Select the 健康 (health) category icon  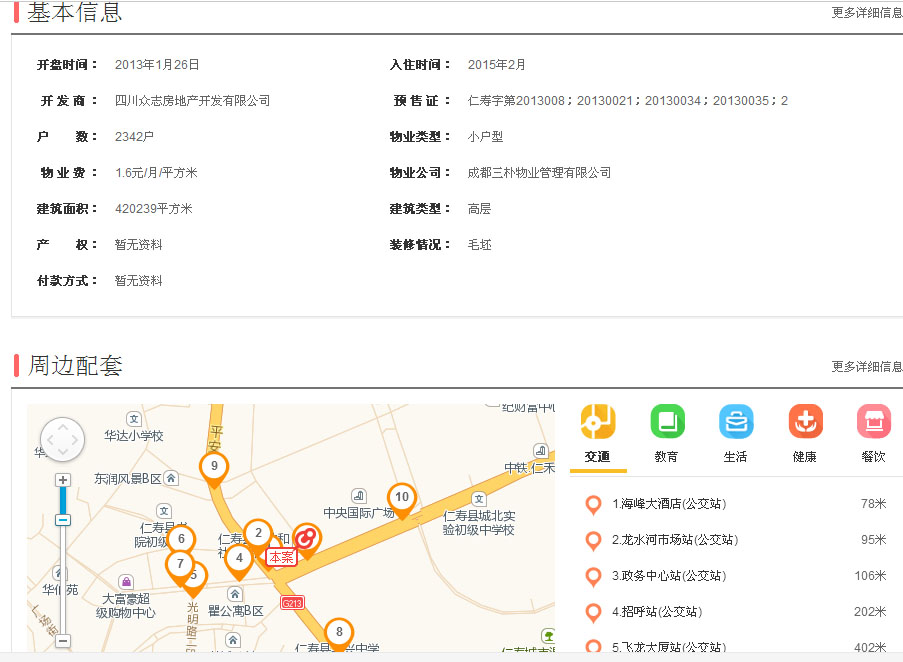[x=805, y=422]
